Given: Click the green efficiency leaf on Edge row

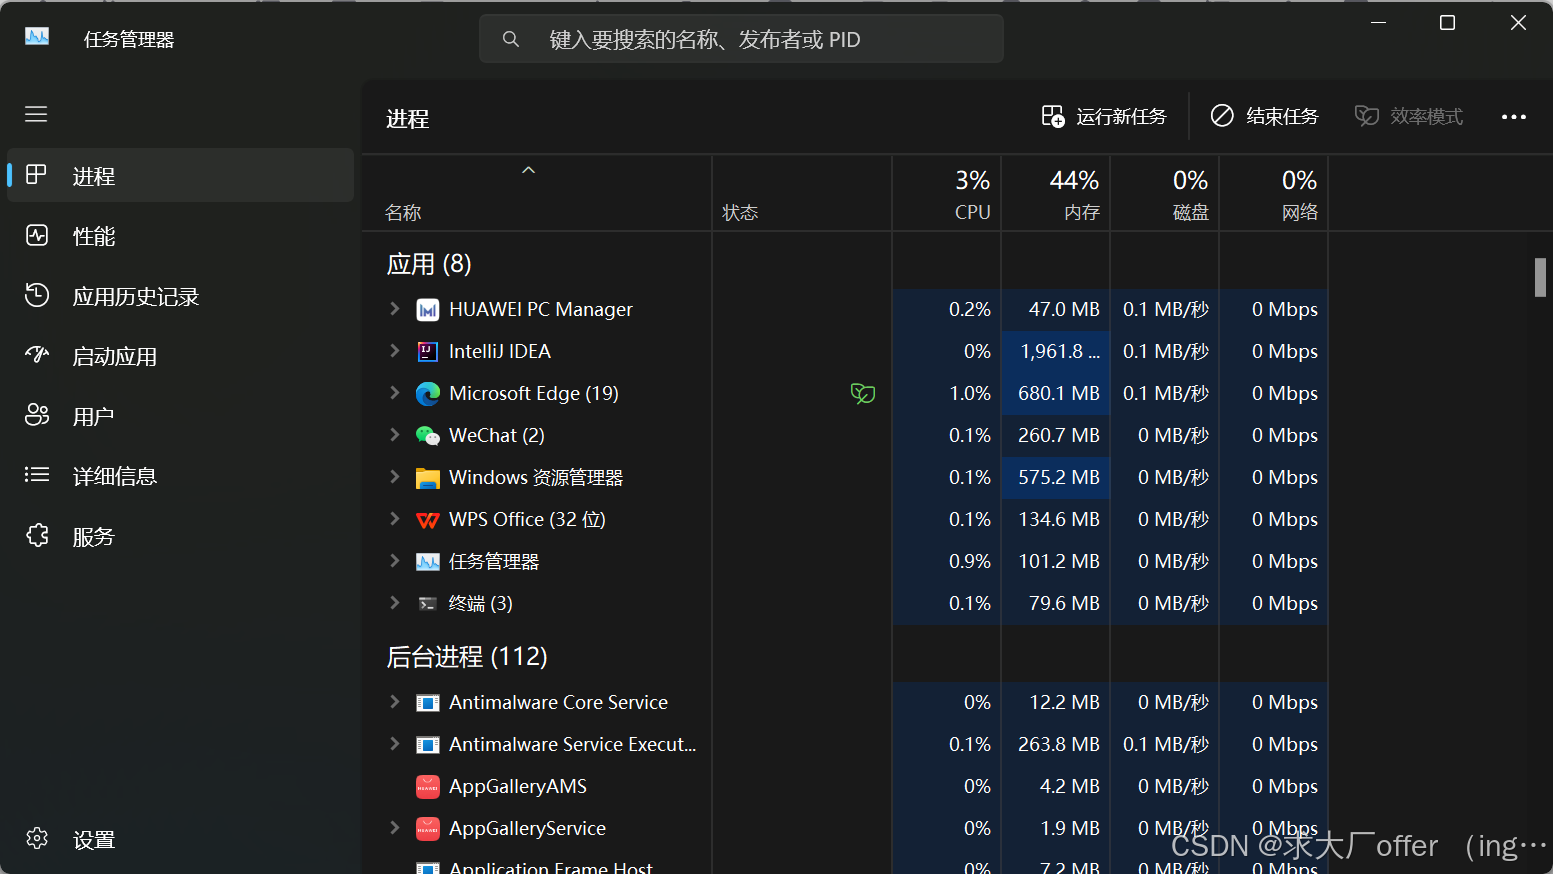Looking at the screenshot, I should click(863, 393).
